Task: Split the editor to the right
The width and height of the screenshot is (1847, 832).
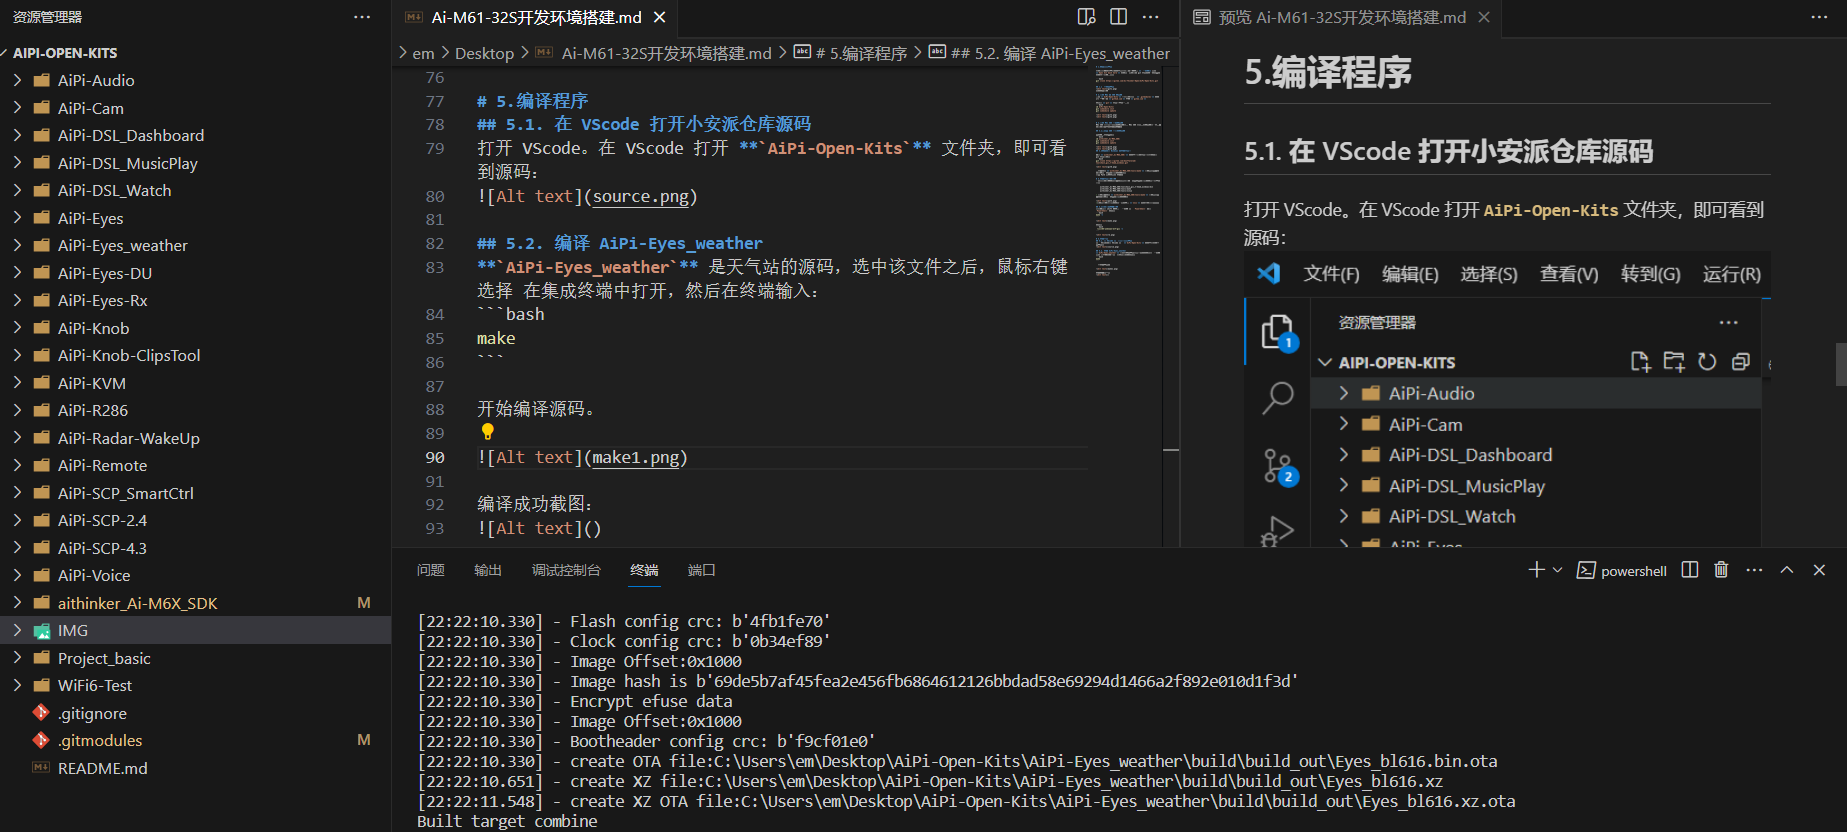Action: (1119, 17)
